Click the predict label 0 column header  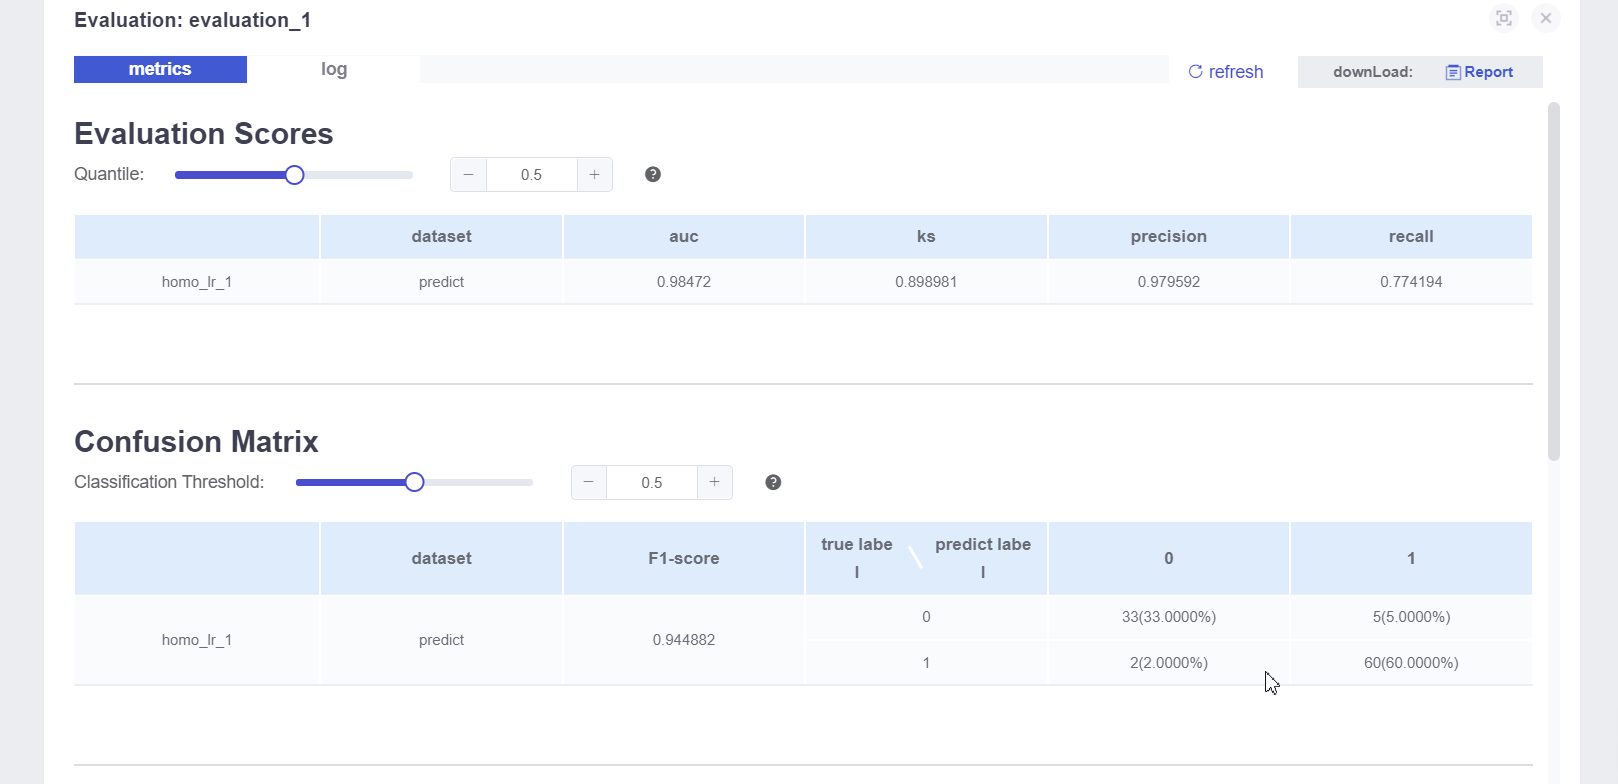tap(1169, 559)
